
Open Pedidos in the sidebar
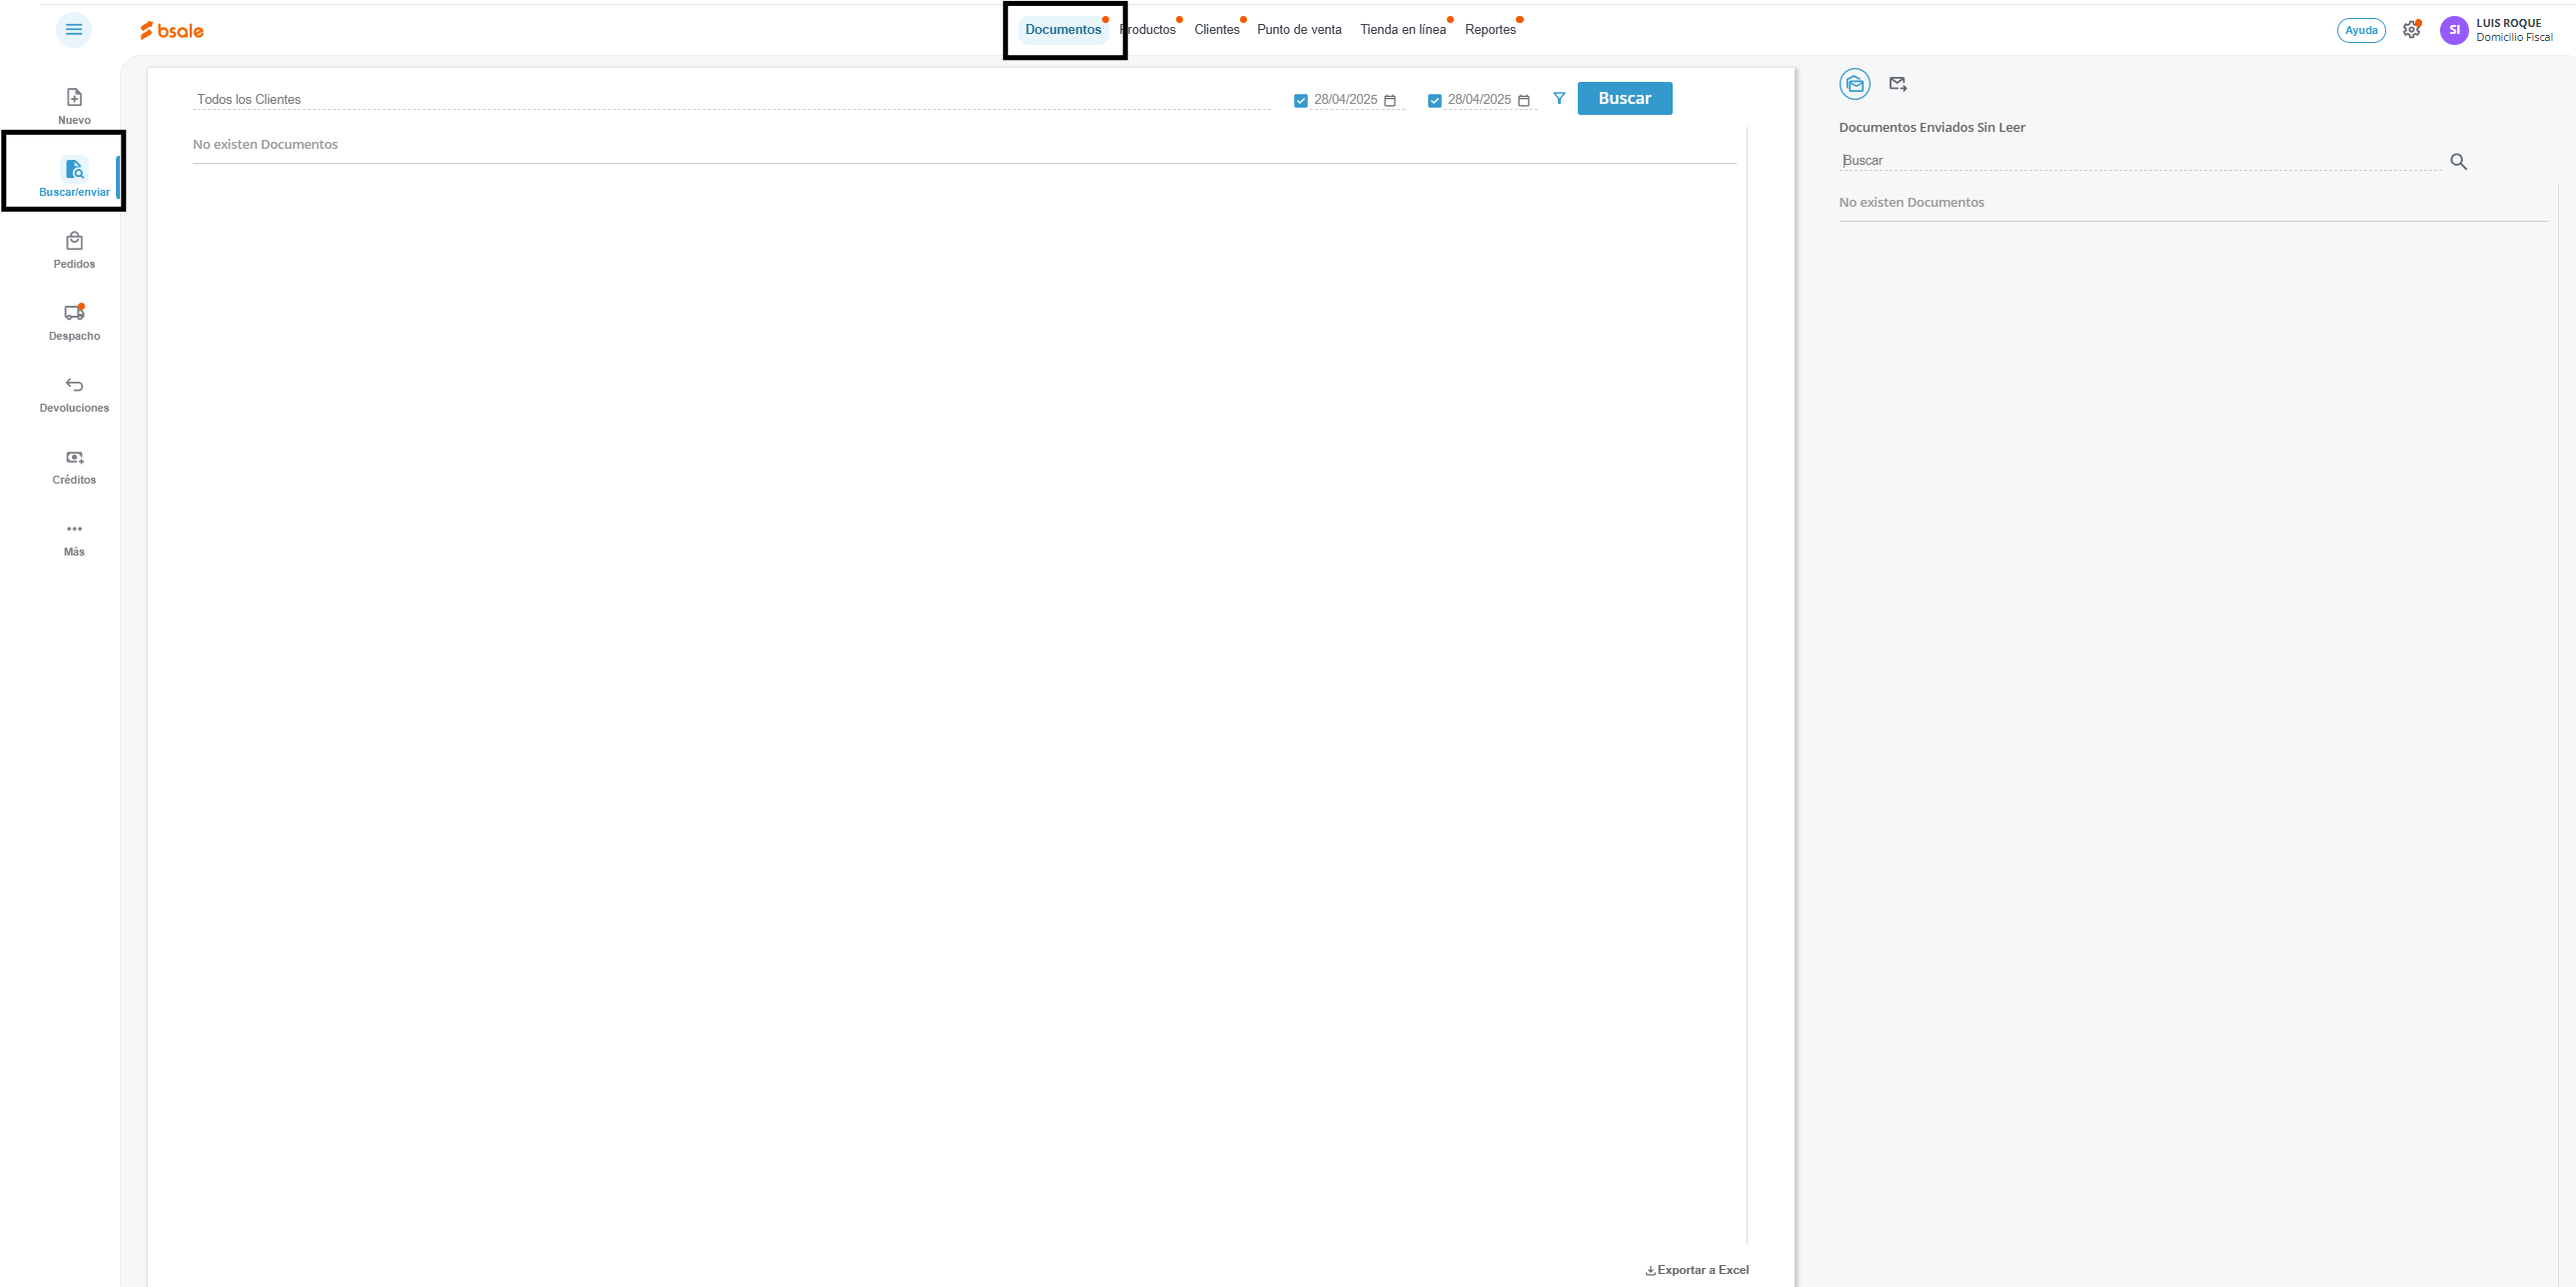click(74, 250)
